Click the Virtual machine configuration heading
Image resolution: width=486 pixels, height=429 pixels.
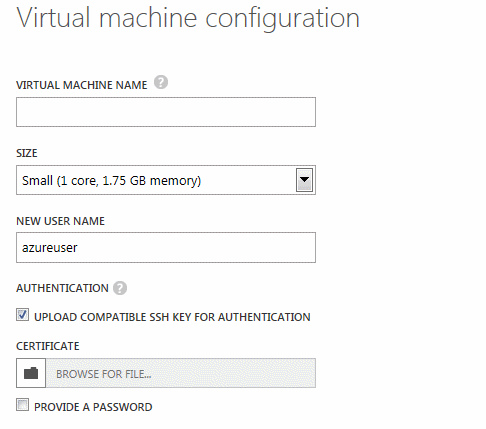tap(188, 19)
